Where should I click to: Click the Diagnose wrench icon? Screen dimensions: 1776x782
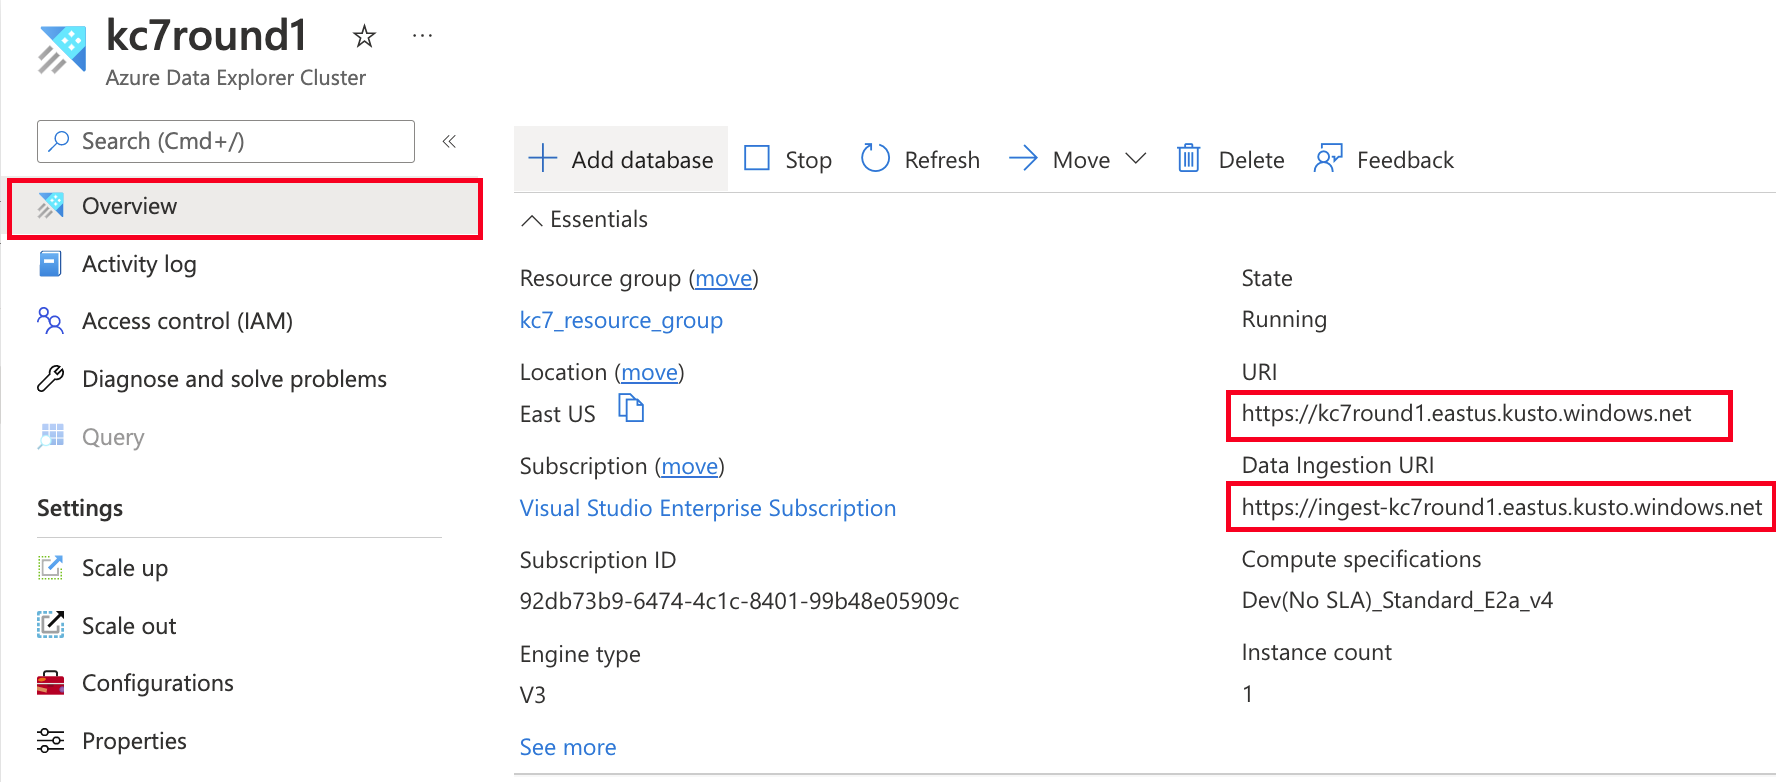pos(50,379)
